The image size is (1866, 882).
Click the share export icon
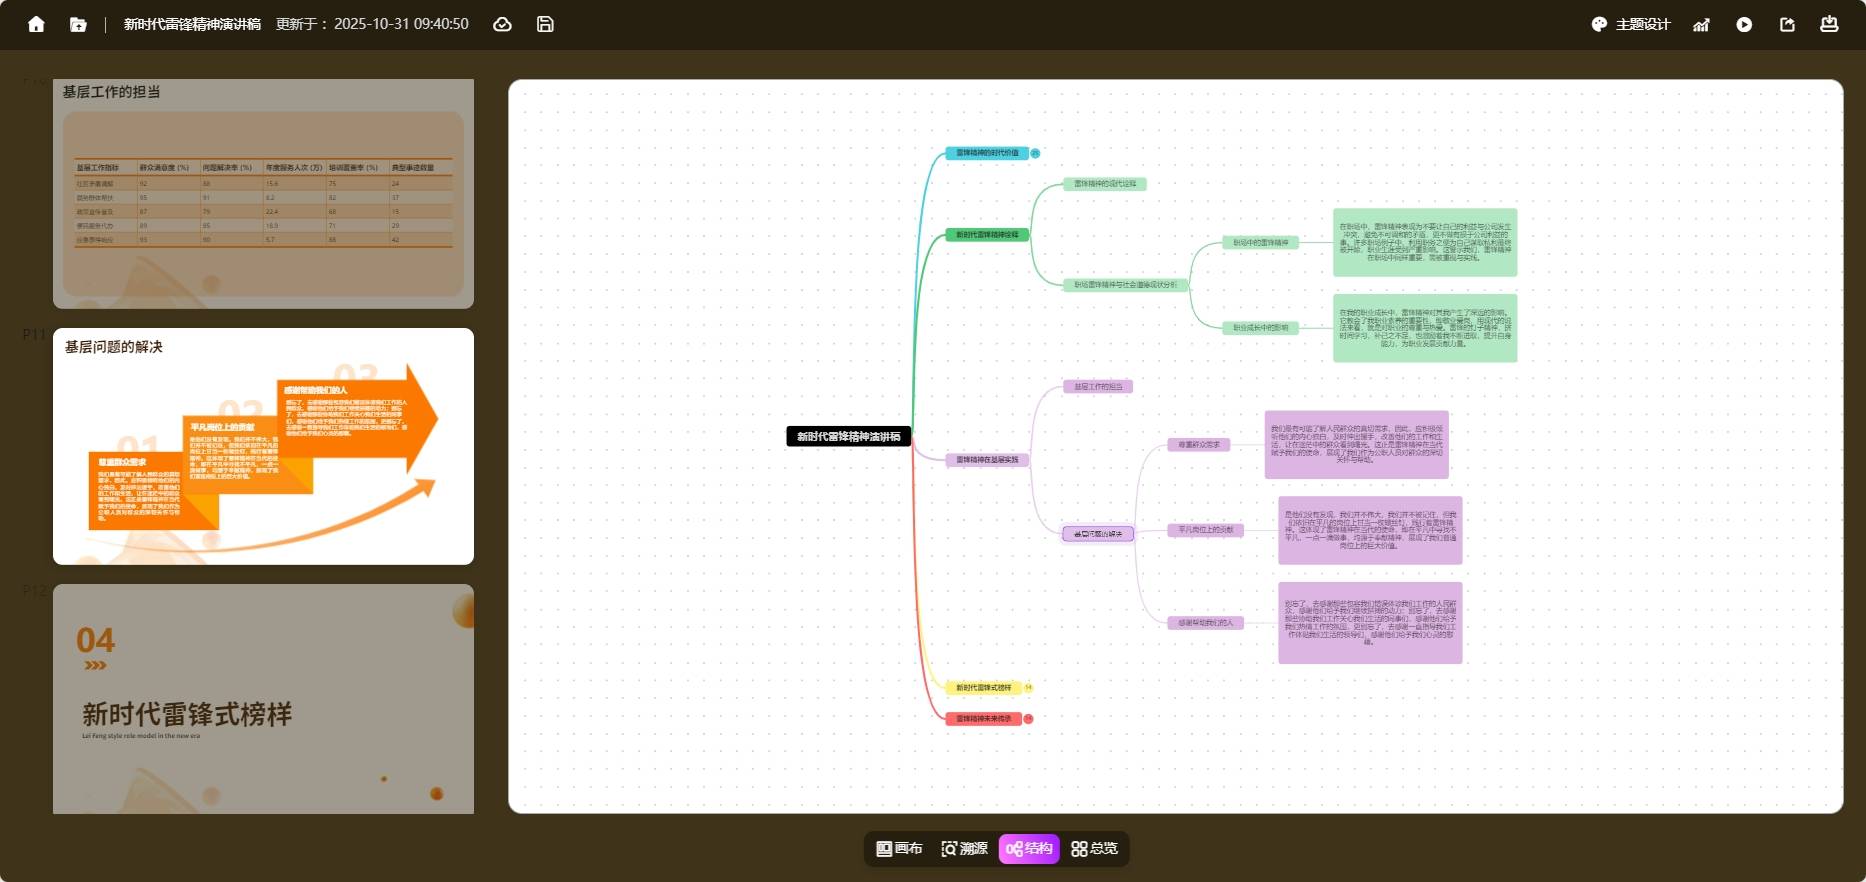[1787, 24]
